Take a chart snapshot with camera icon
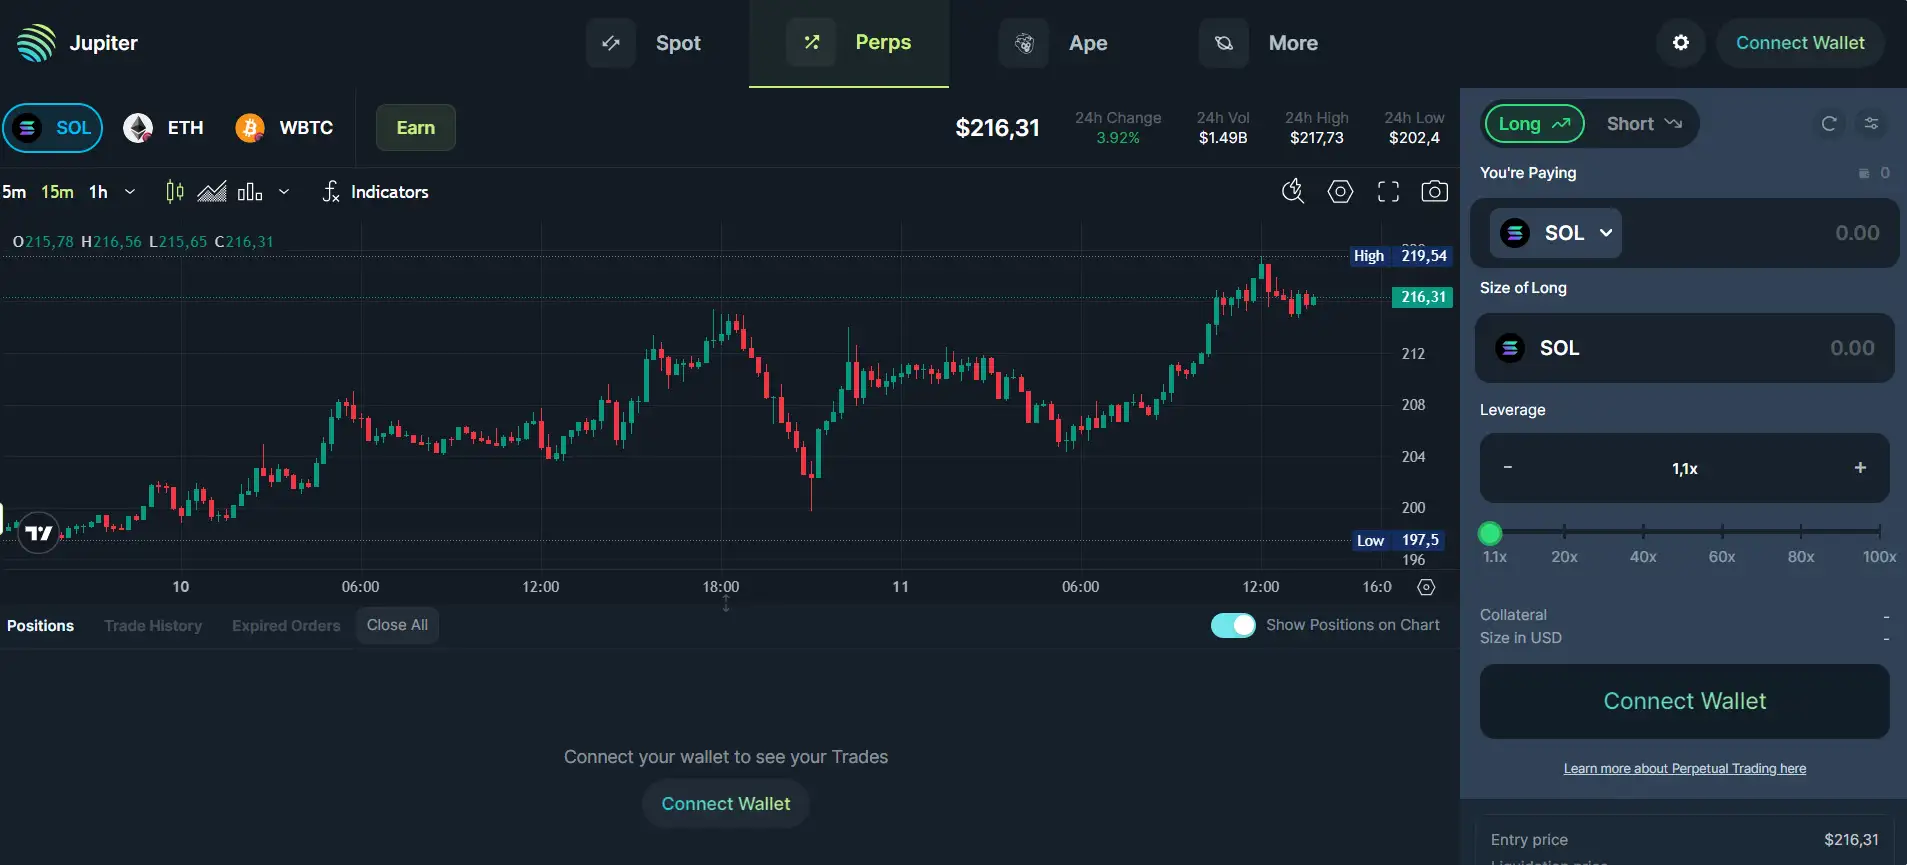Image resolution: width=1907 pixels, height=865 pixels. [1434, 192]
